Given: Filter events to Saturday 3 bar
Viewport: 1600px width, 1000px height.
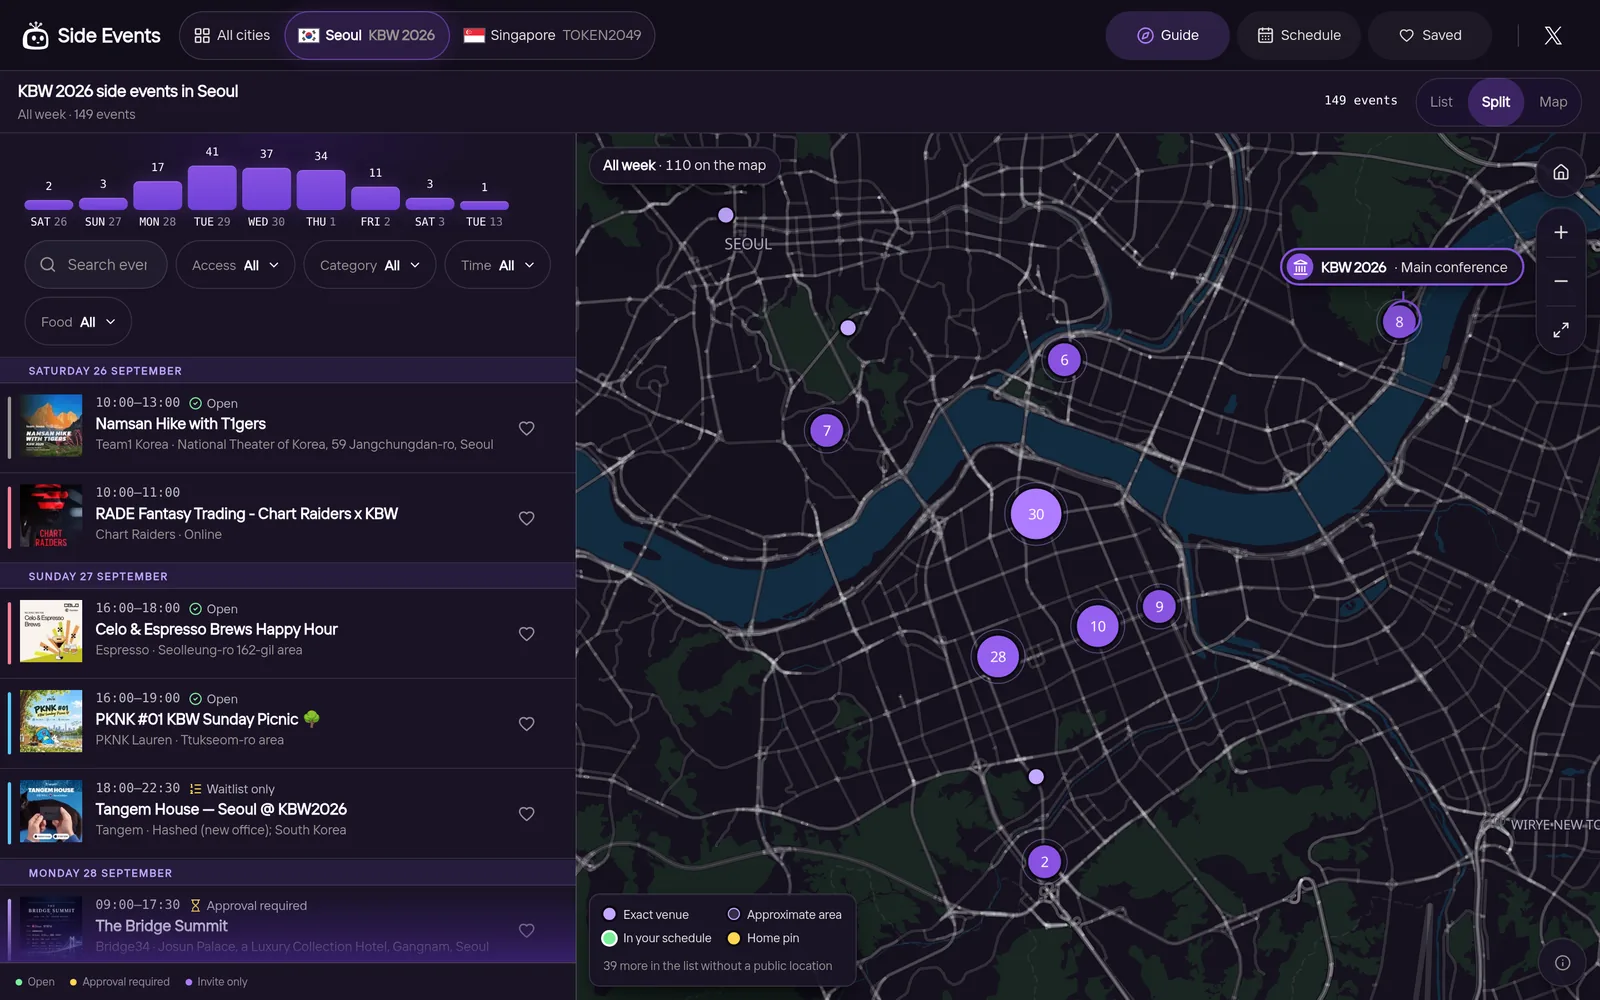Looking at the screenshot, I should tap(430, 204).
